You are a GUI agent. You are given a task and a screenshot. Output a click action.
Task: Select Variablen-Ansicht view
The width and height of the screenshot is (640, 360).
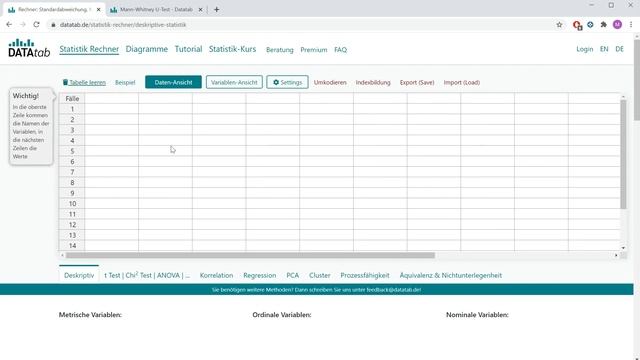(234, 82)
